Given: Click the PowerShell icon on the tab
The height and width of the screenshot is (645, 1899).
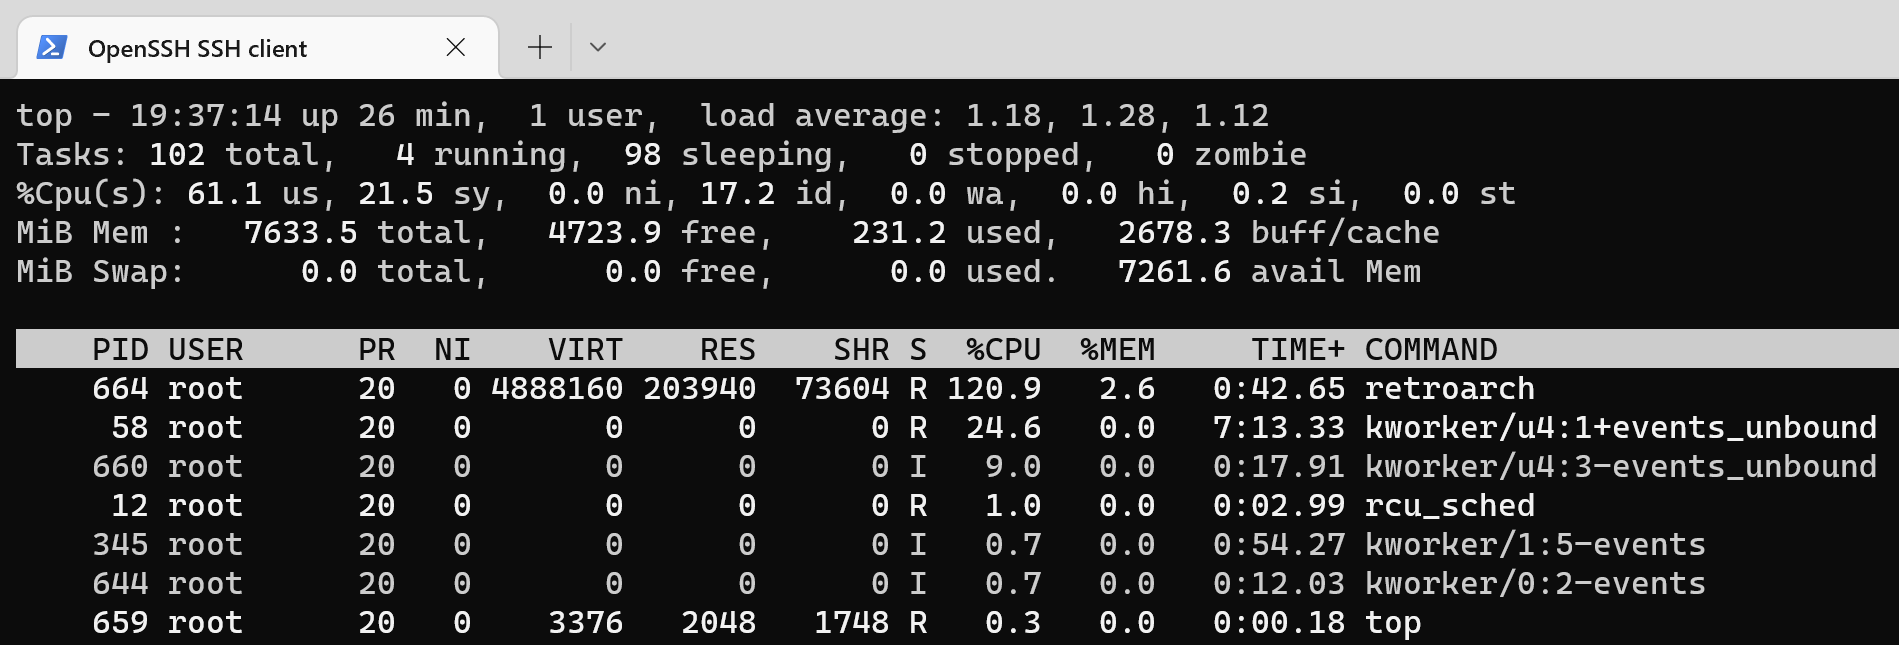Looking at the screenshot, I should (x=52, y=47).
